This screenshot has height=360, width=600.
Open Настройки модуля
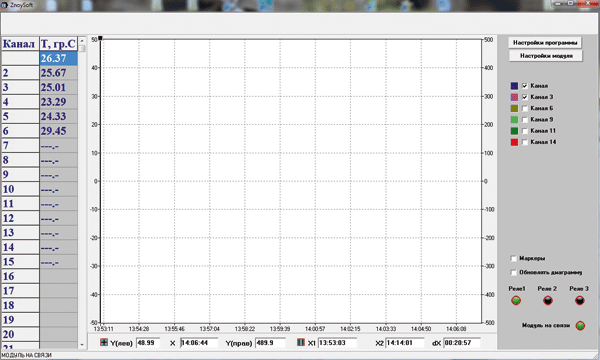point(546,56)
